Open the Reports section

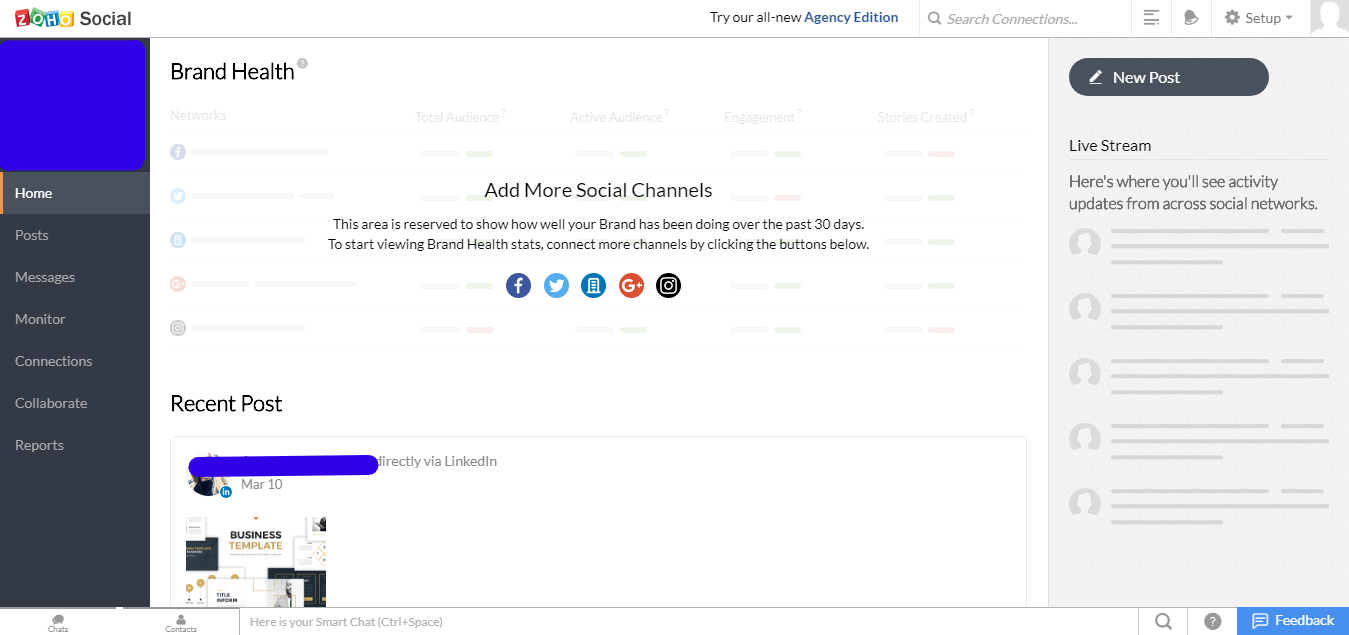pyautogui.click(x=39, y=444)
